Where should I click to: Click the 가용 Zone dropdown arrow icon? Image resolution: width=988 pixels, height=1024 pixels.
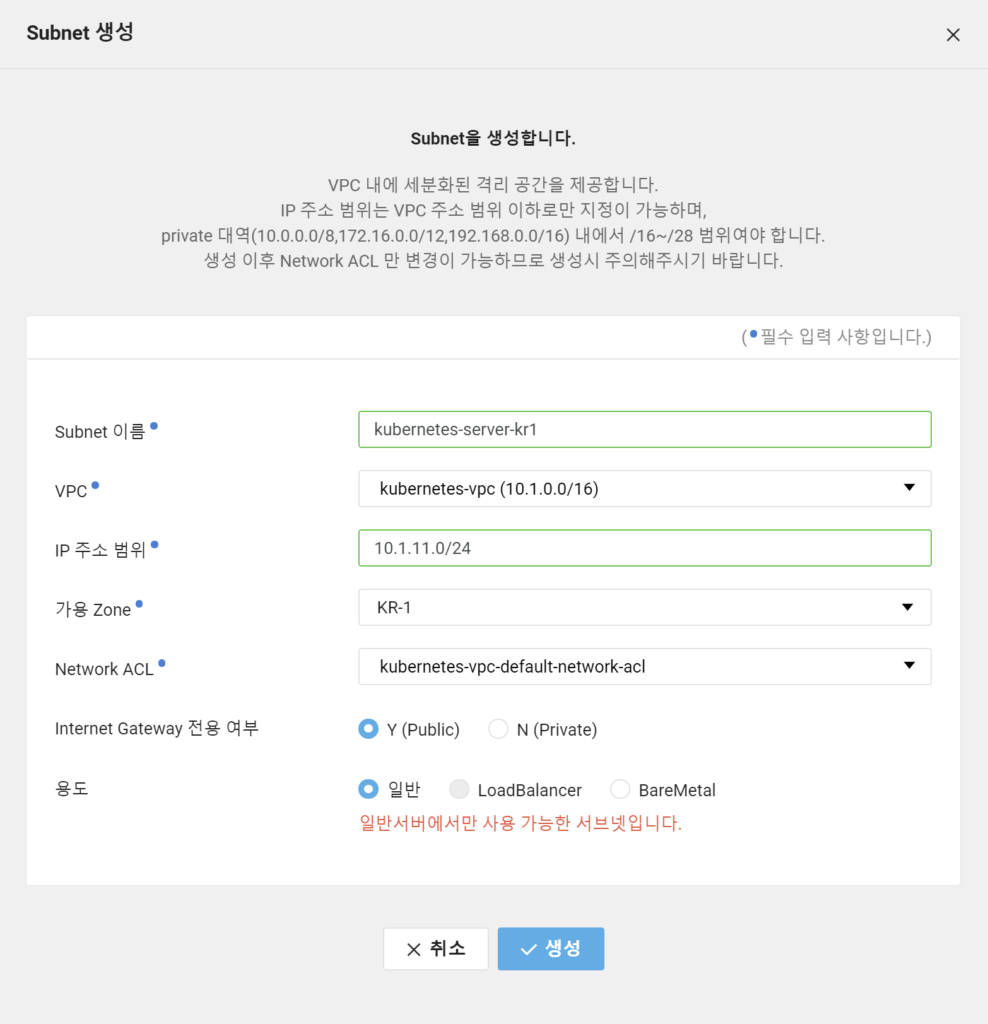click(x=908, y=607)
